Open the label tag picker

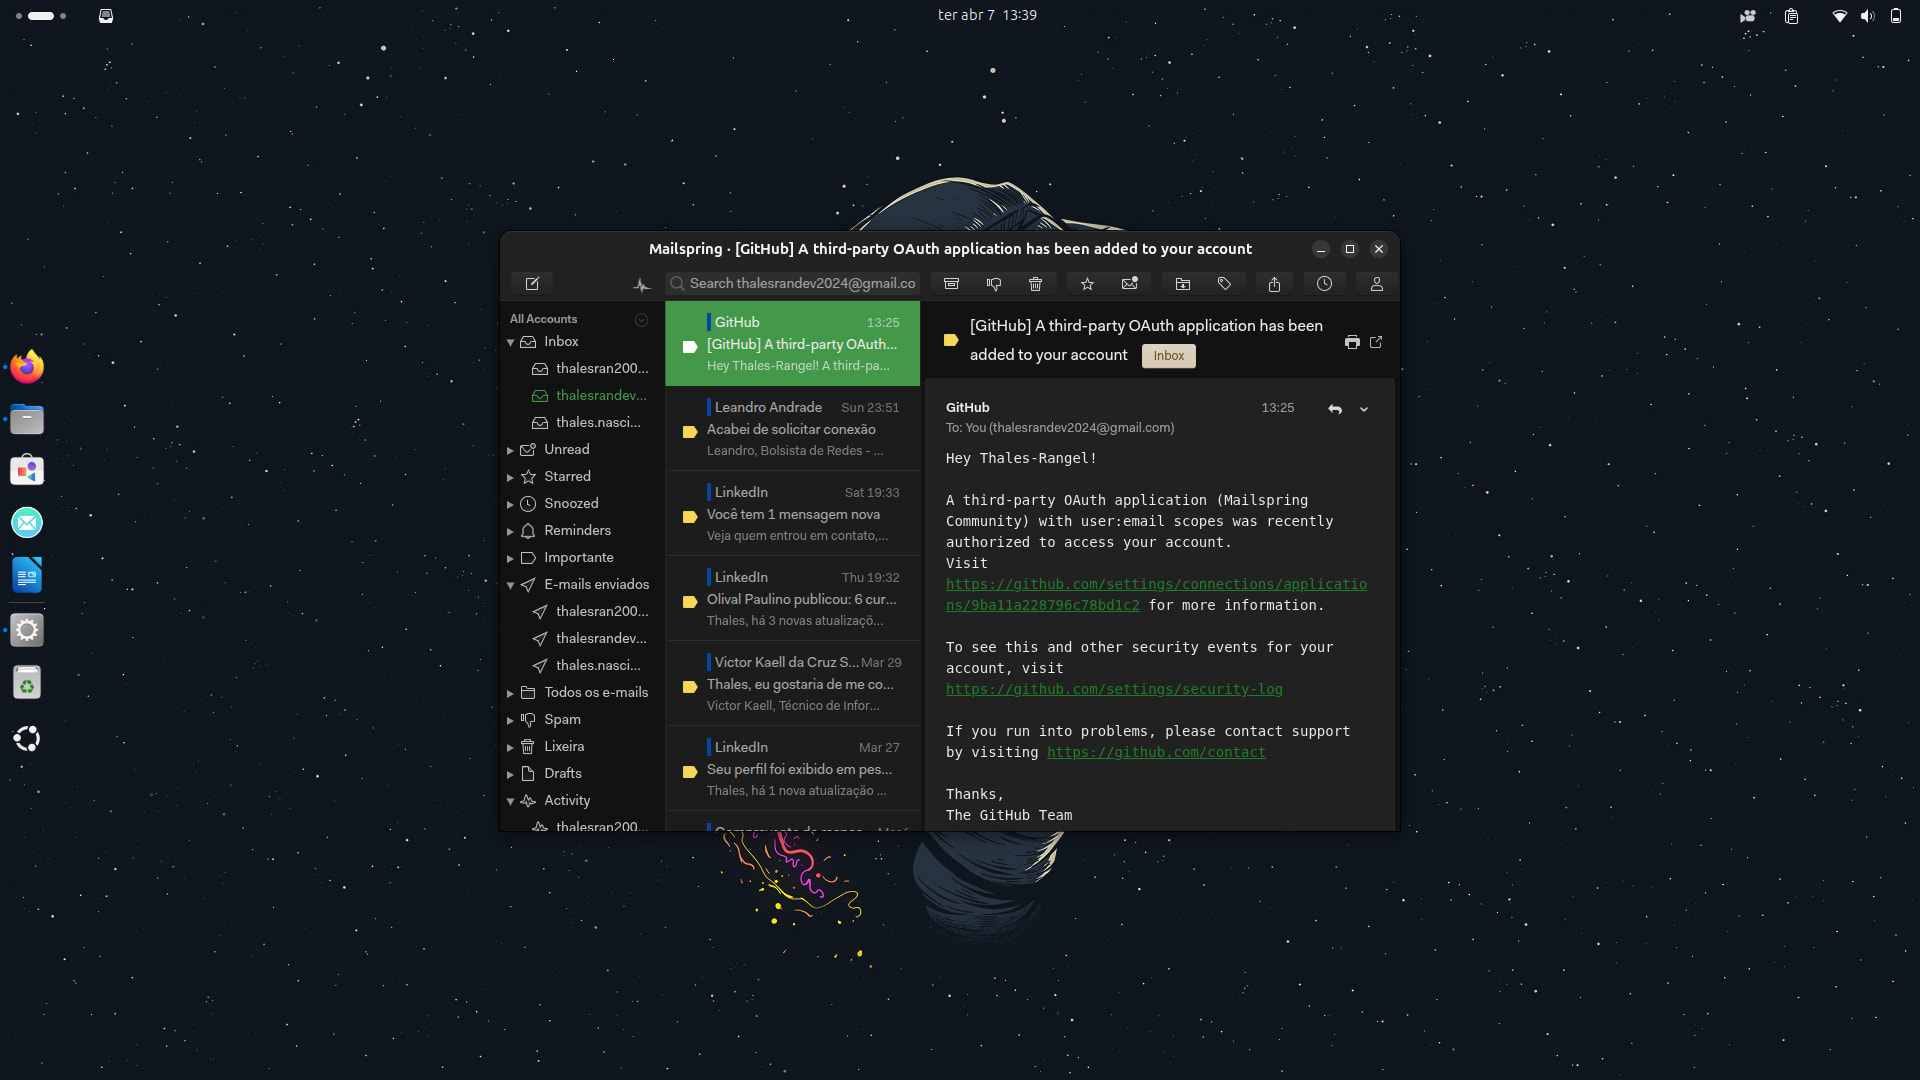(1224, 284)
